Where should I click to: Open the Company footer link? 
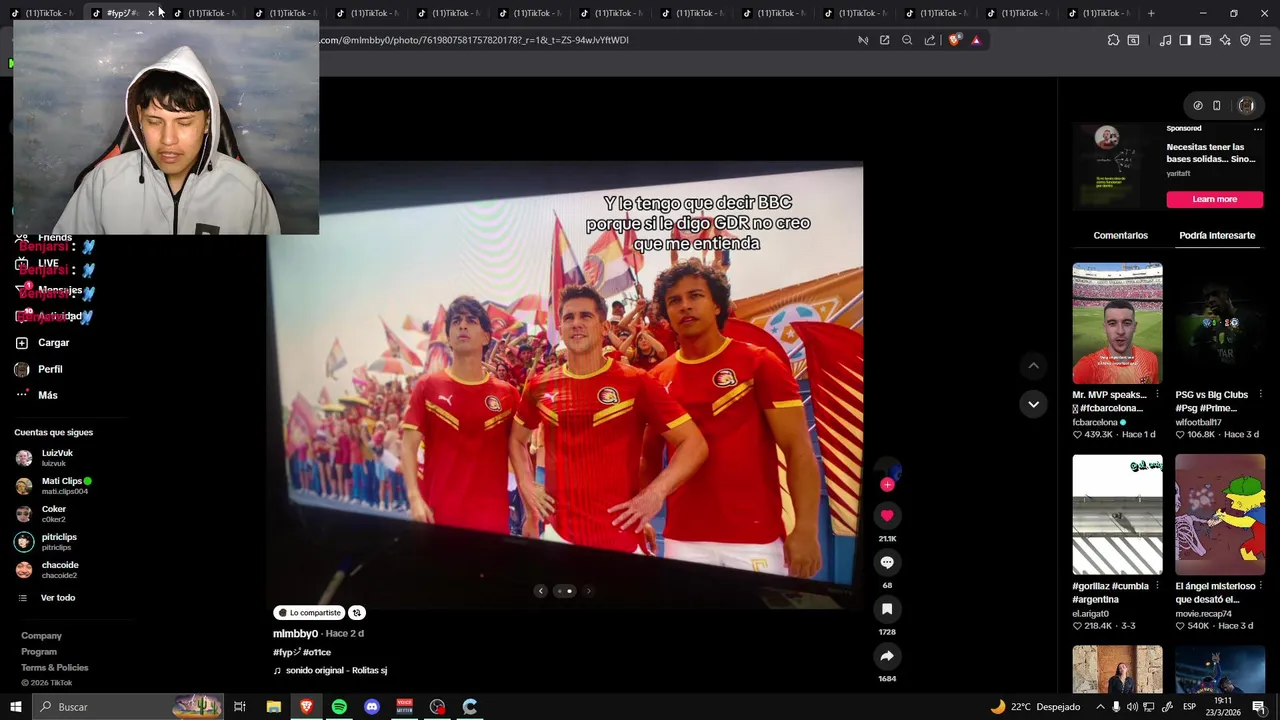click(x=41, y=636)
